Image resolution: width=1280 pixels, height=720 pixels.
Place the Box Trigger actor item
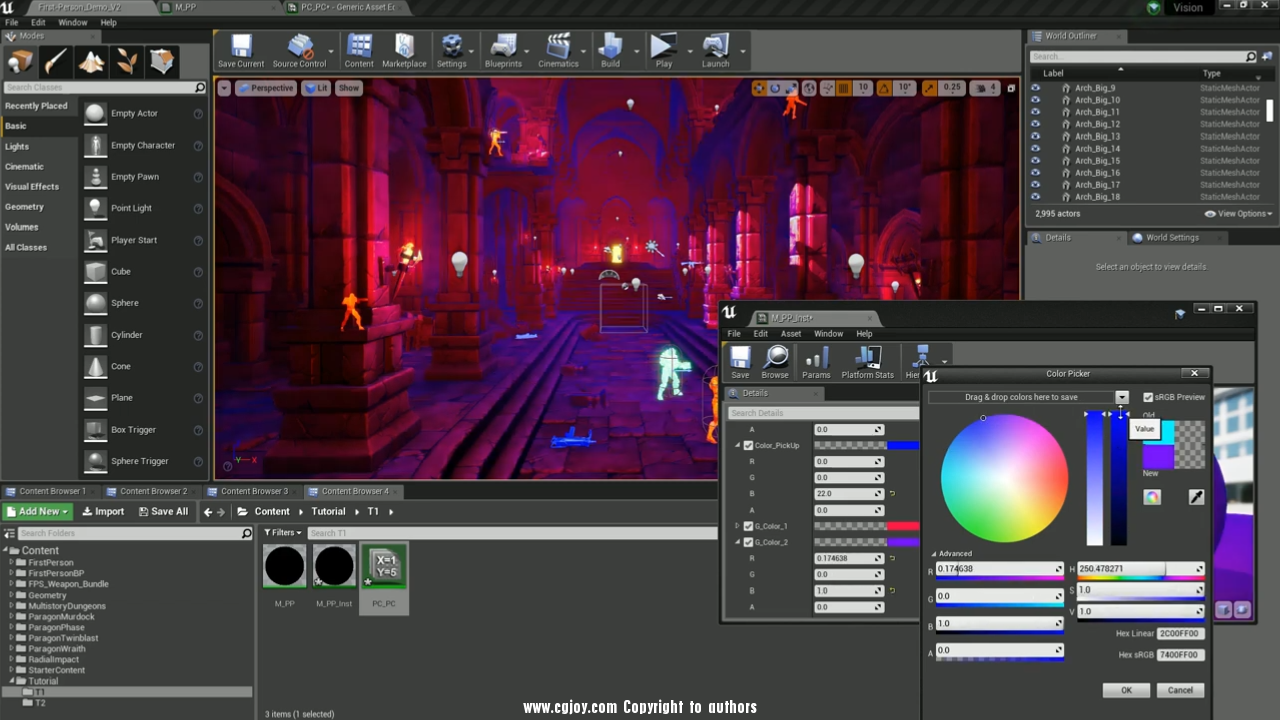[144, 430]
